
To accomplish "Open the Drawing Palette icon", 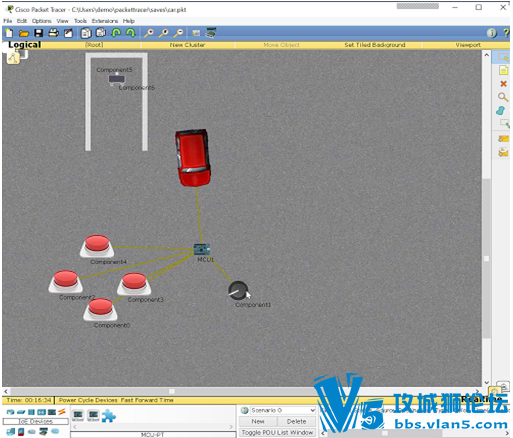I will pos(196,33).
